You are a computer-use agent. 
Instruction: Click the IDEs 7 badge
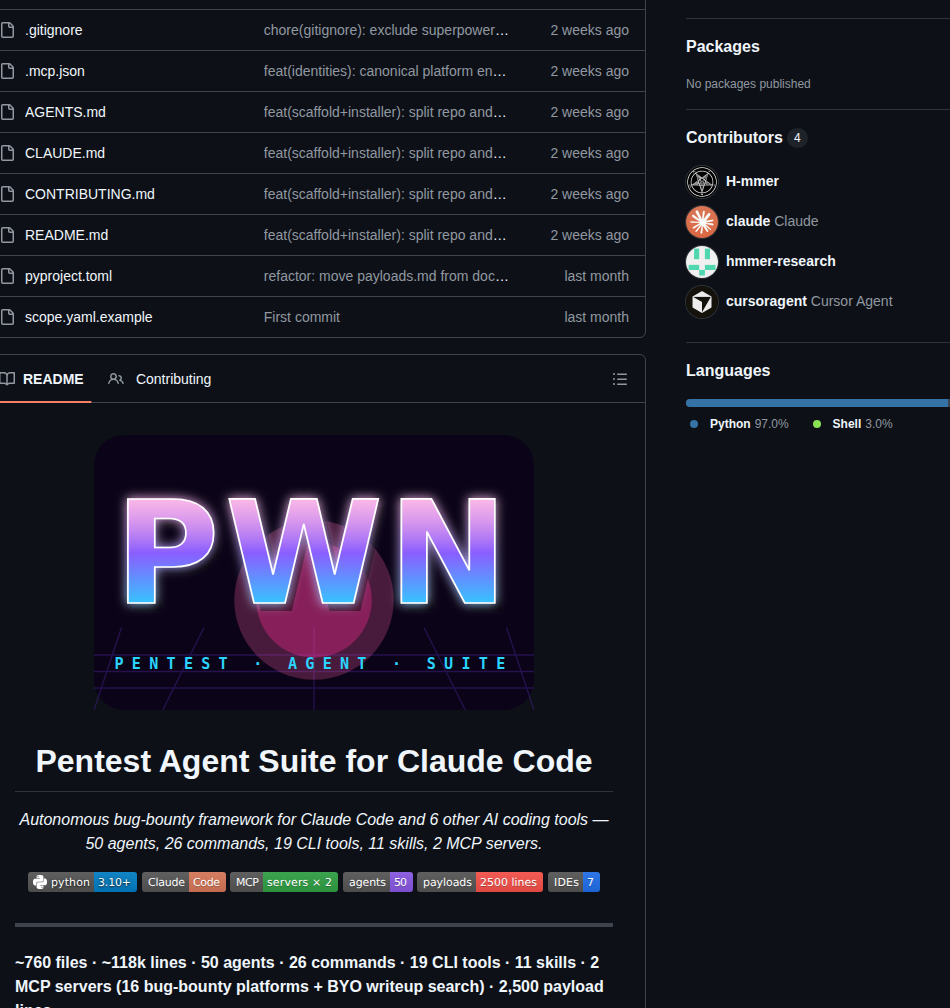click(574, 882)
